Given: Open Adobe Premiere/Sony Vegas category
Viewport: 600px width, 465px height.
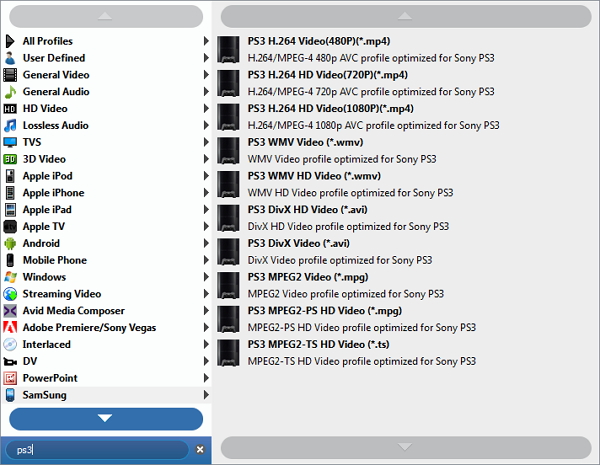Looking at the screenshot, I should point(106,327).
